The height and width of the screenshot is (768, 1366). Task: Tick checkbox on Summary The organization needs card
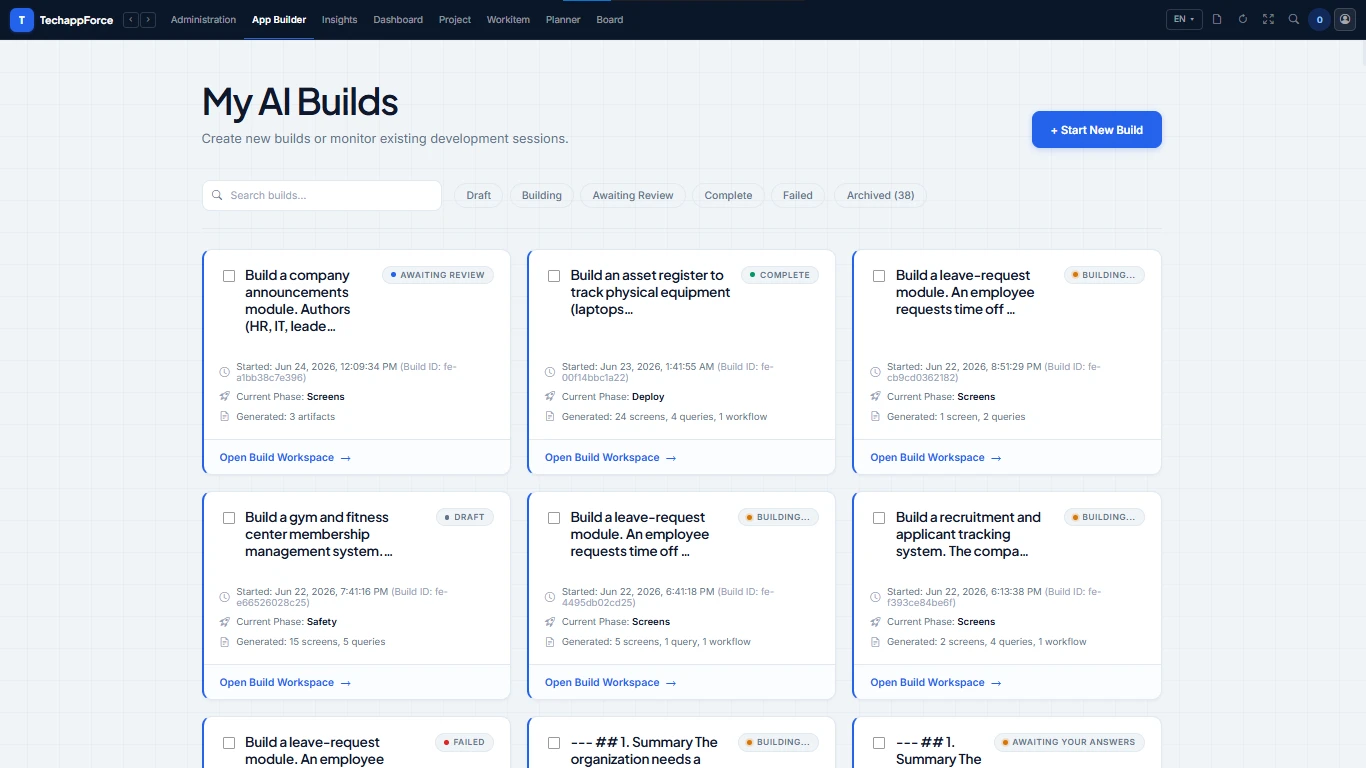[554, 743]
